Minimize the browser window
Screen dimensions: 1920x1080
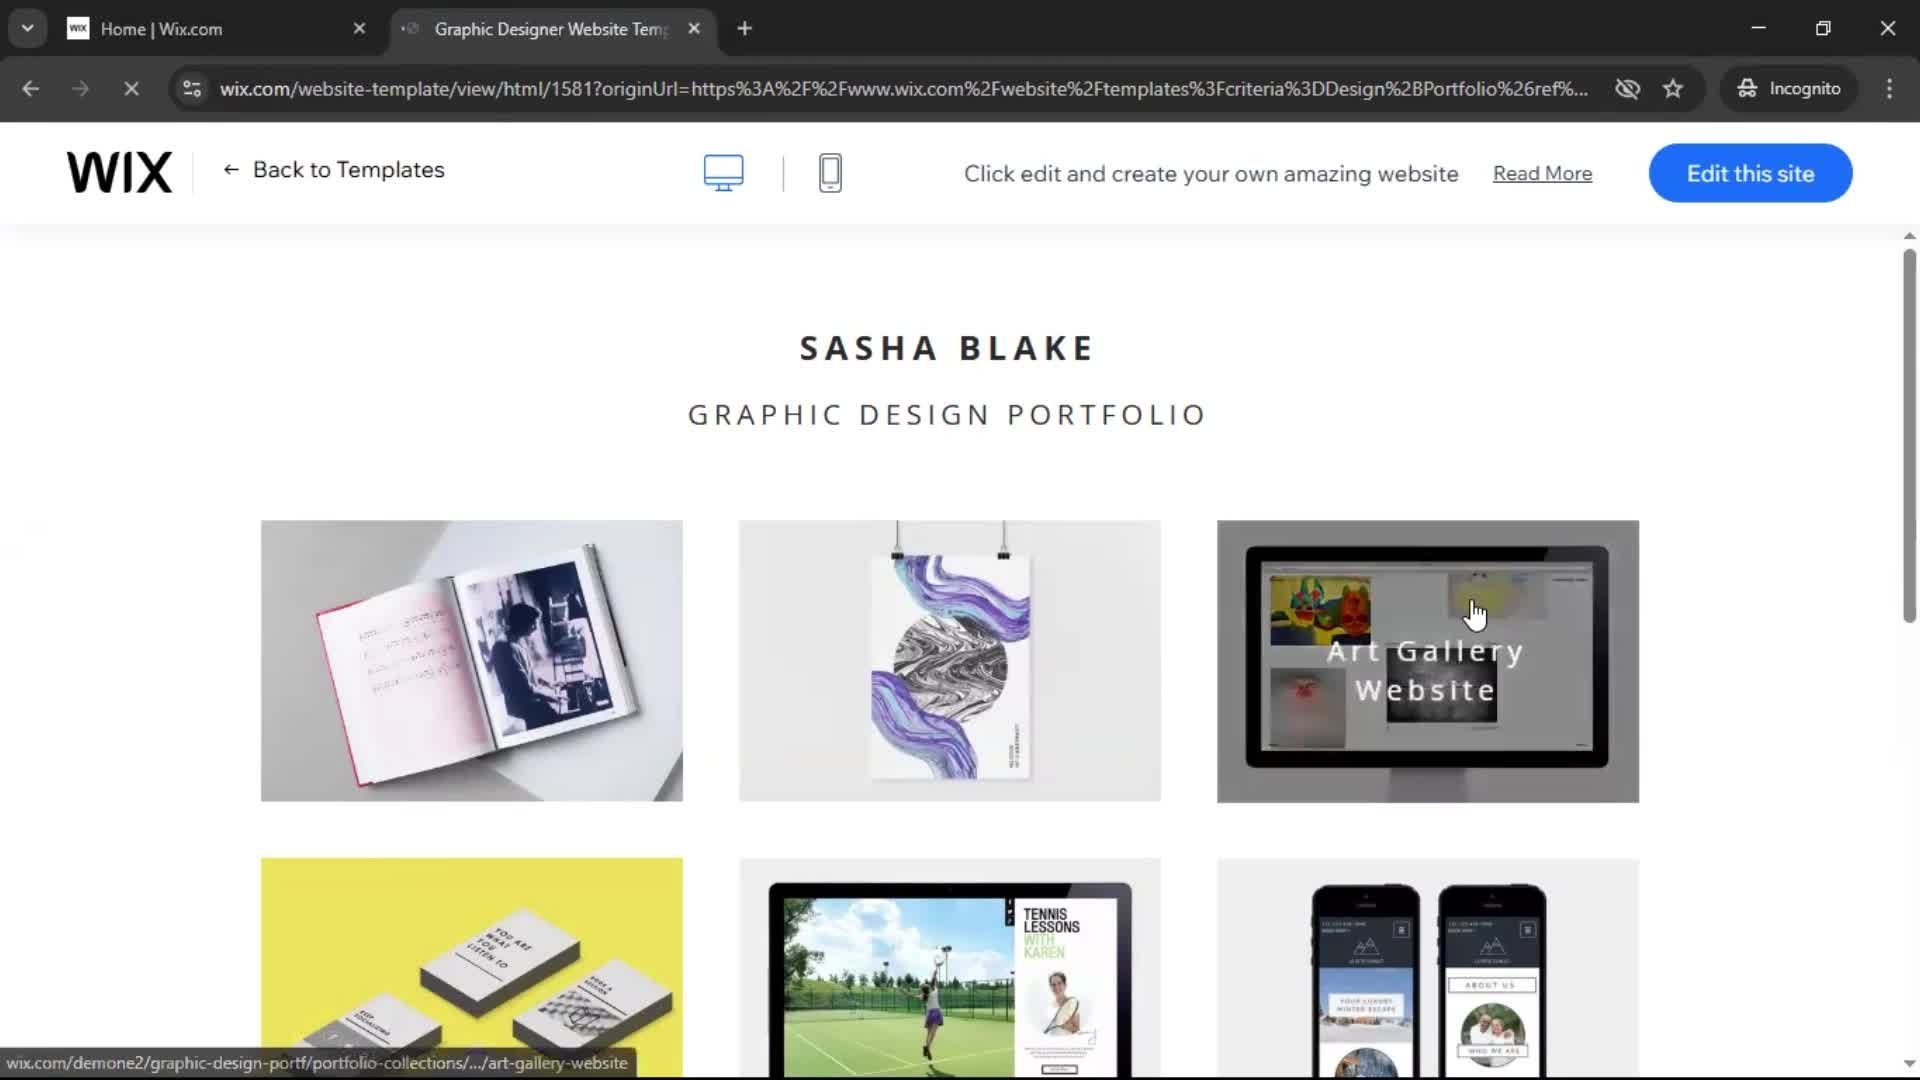point(1758,29)
